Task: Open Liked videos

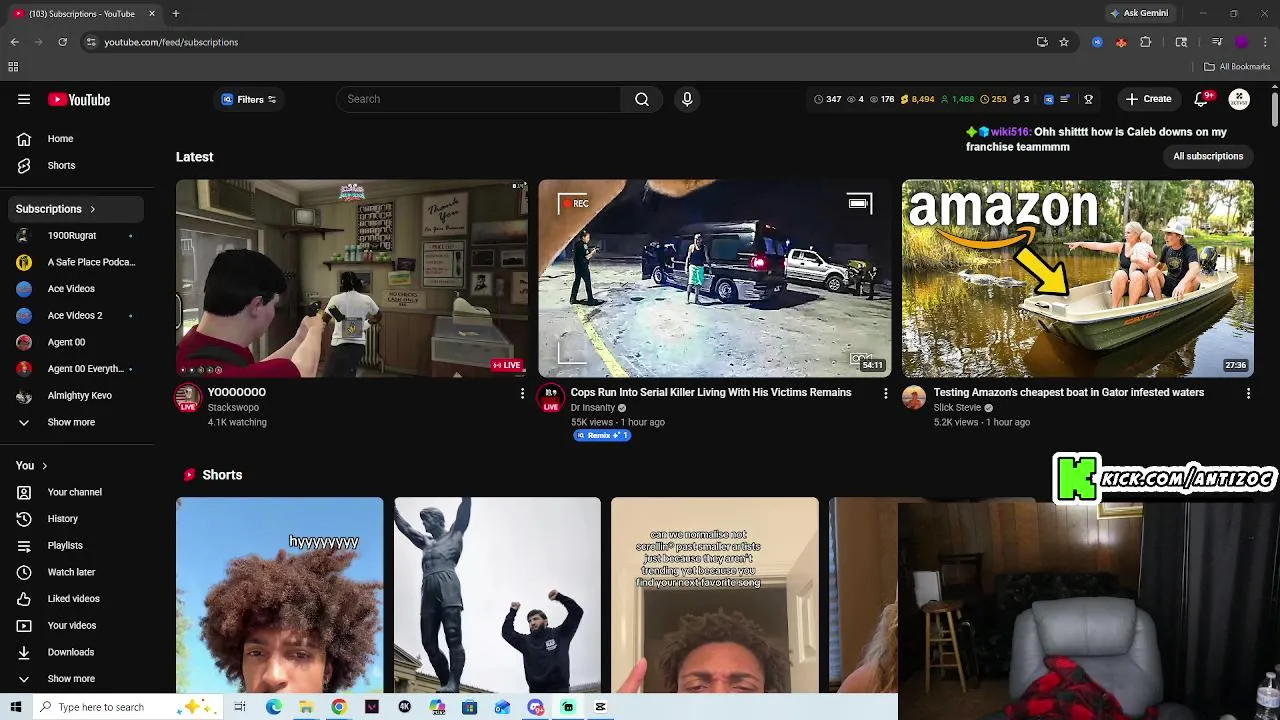Action: pos(76,599)
